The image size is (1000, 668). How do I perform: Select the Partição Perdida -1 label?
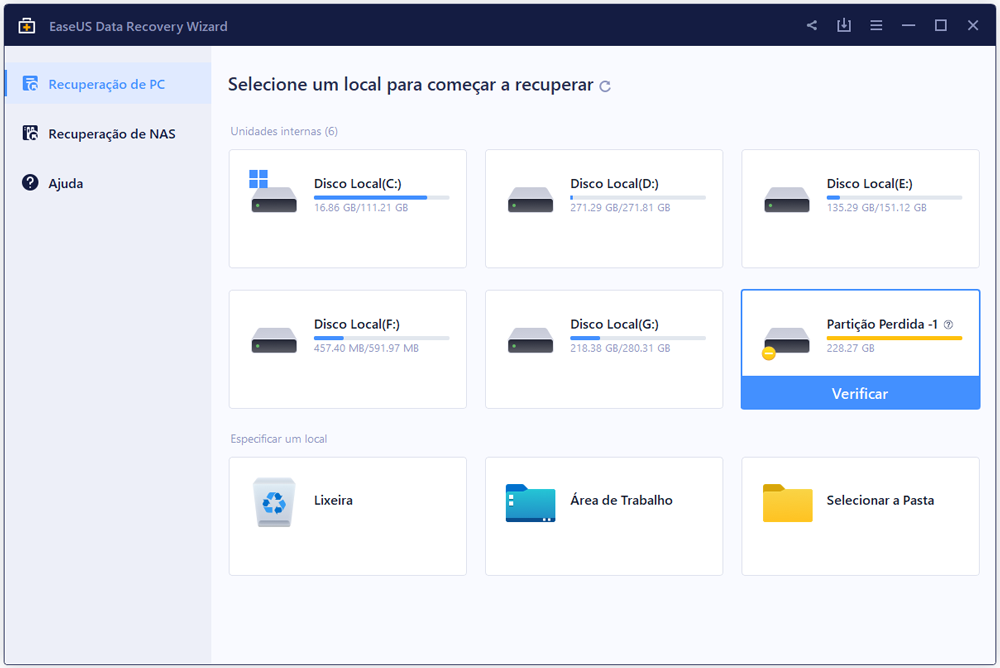coord(882,324)
